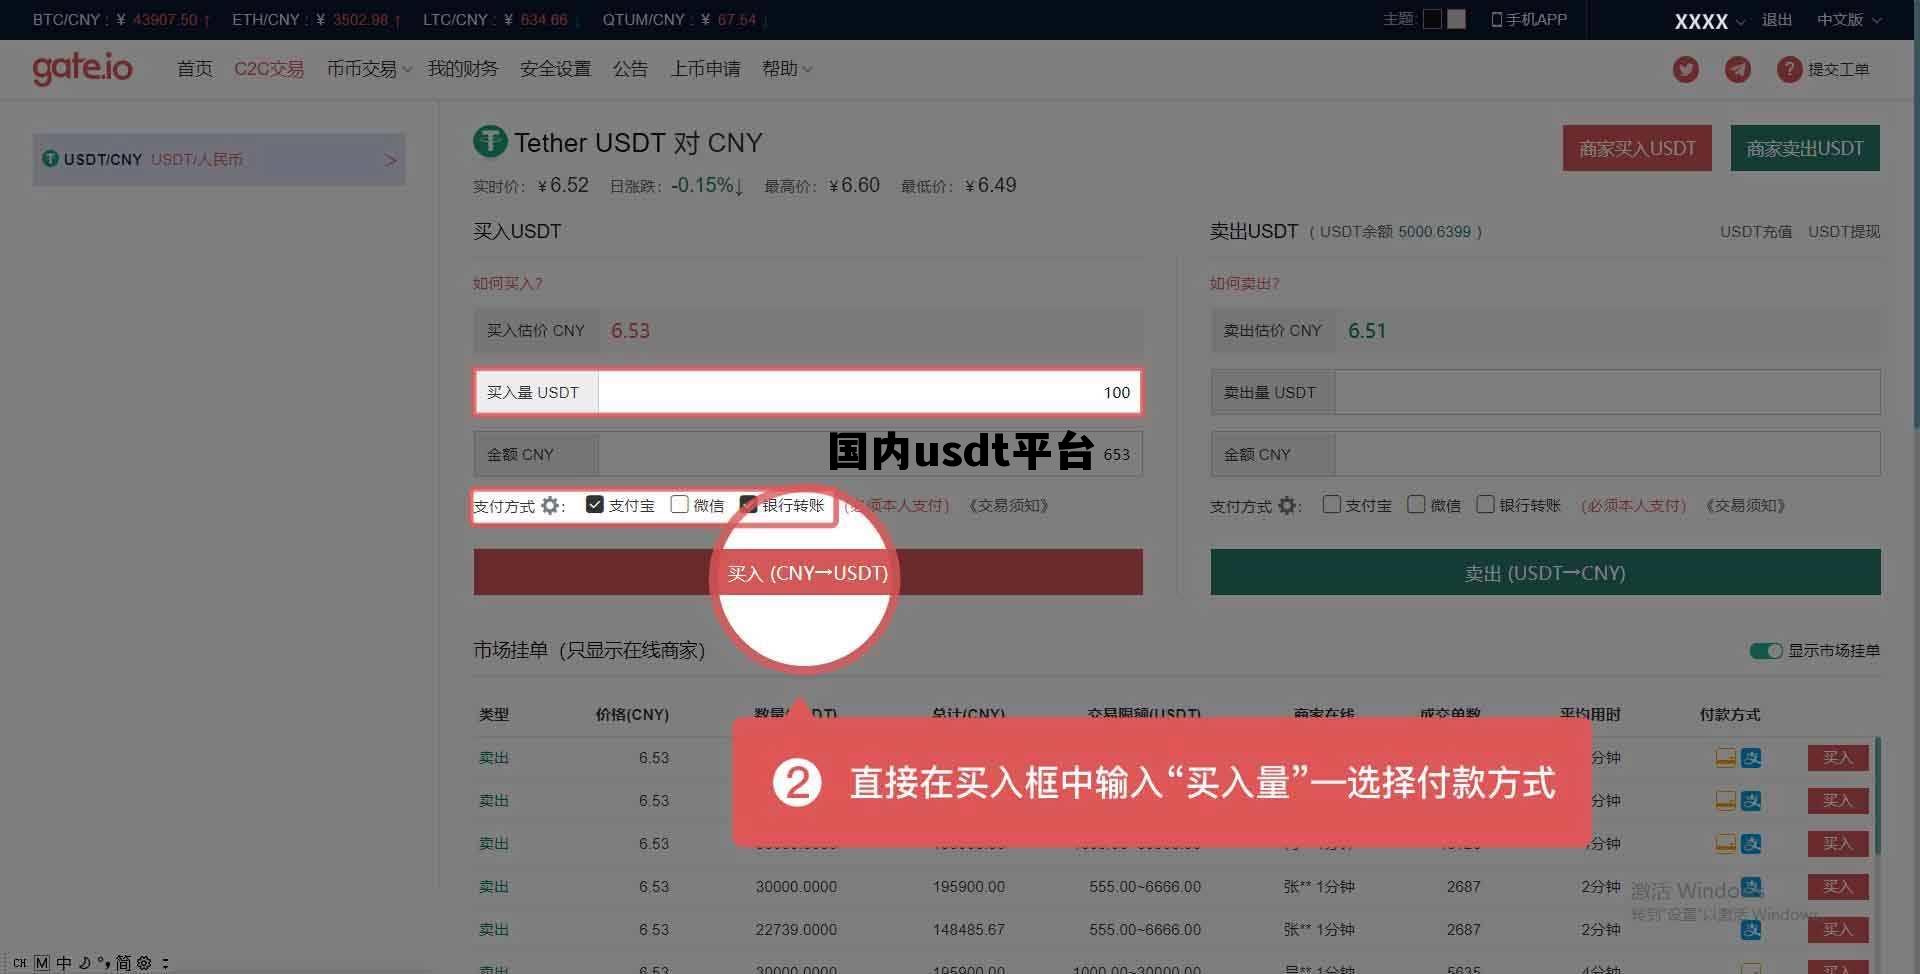
Task: Click 买入 button in the 22739.0000 row
Action: coord(1838,930)
